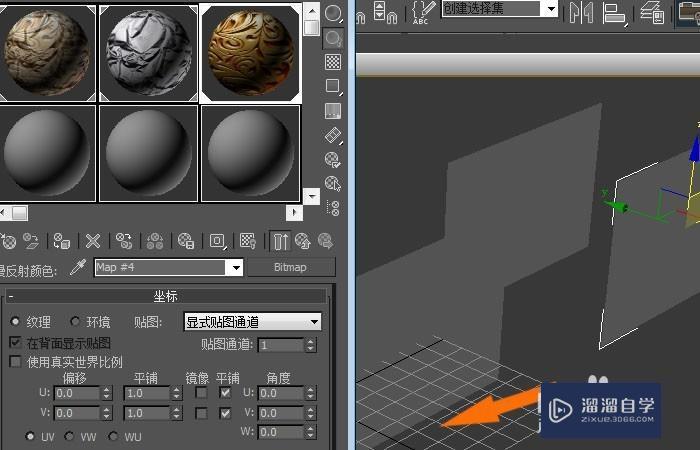Click the Video Color Check icon

coord(333,111)
